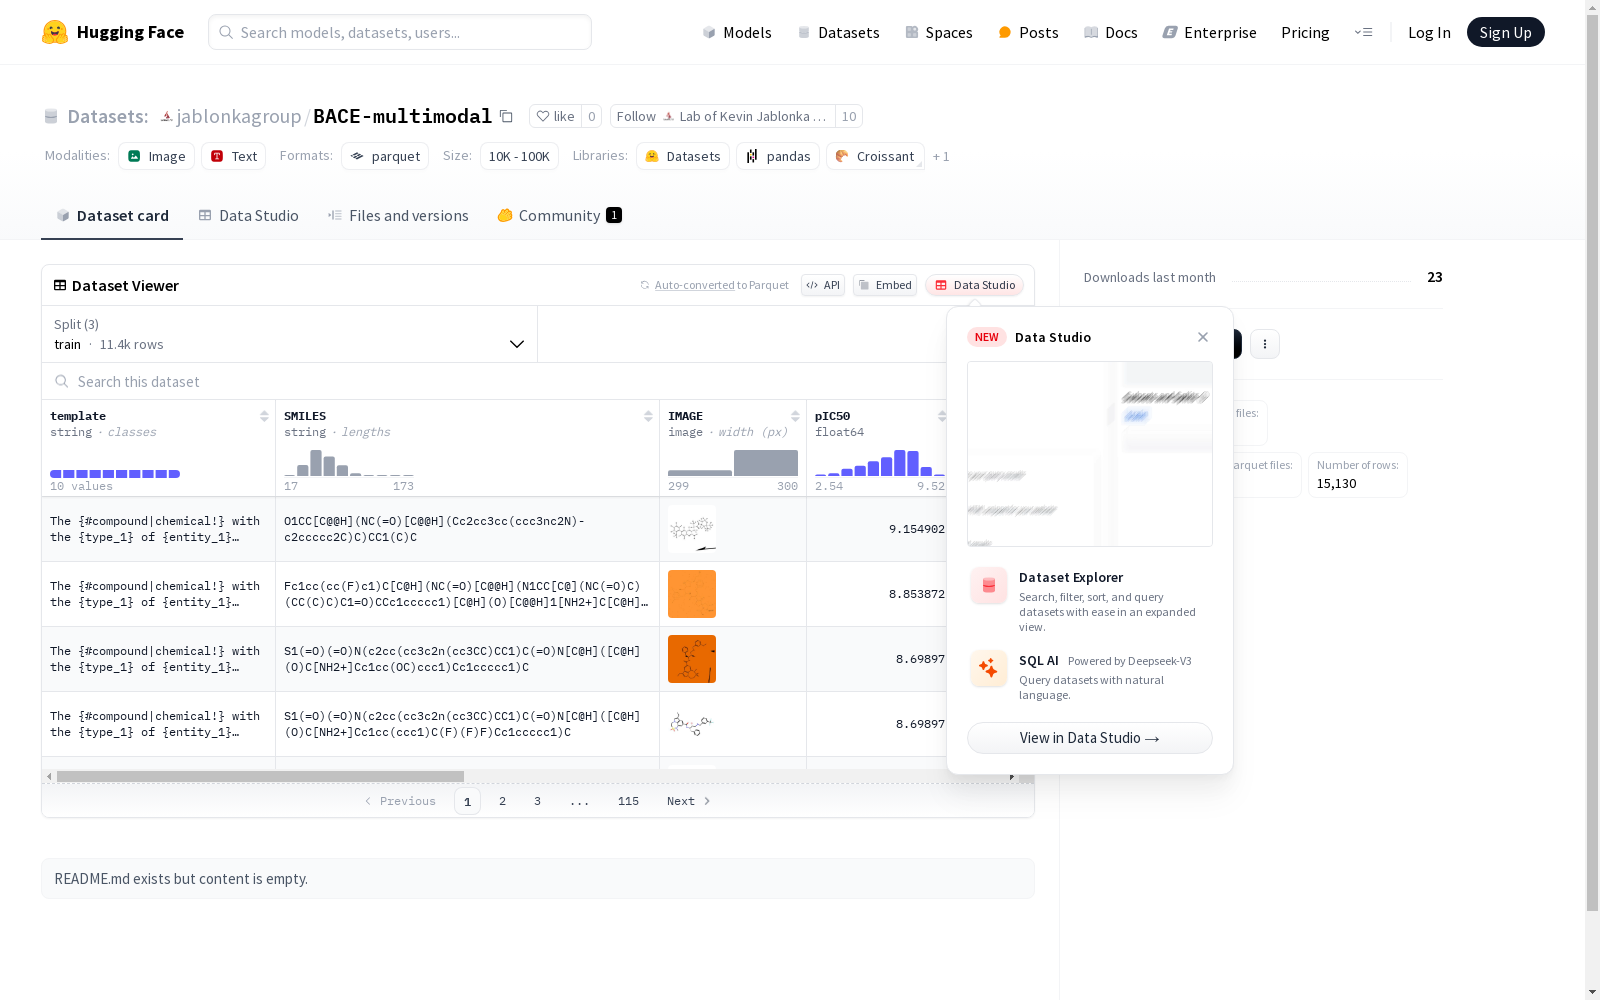The width and height of the screenshot is (1600, 1000).
Task: Open orange image thumbnail for pIC50 8.853872
Action: tap(692, 594)
